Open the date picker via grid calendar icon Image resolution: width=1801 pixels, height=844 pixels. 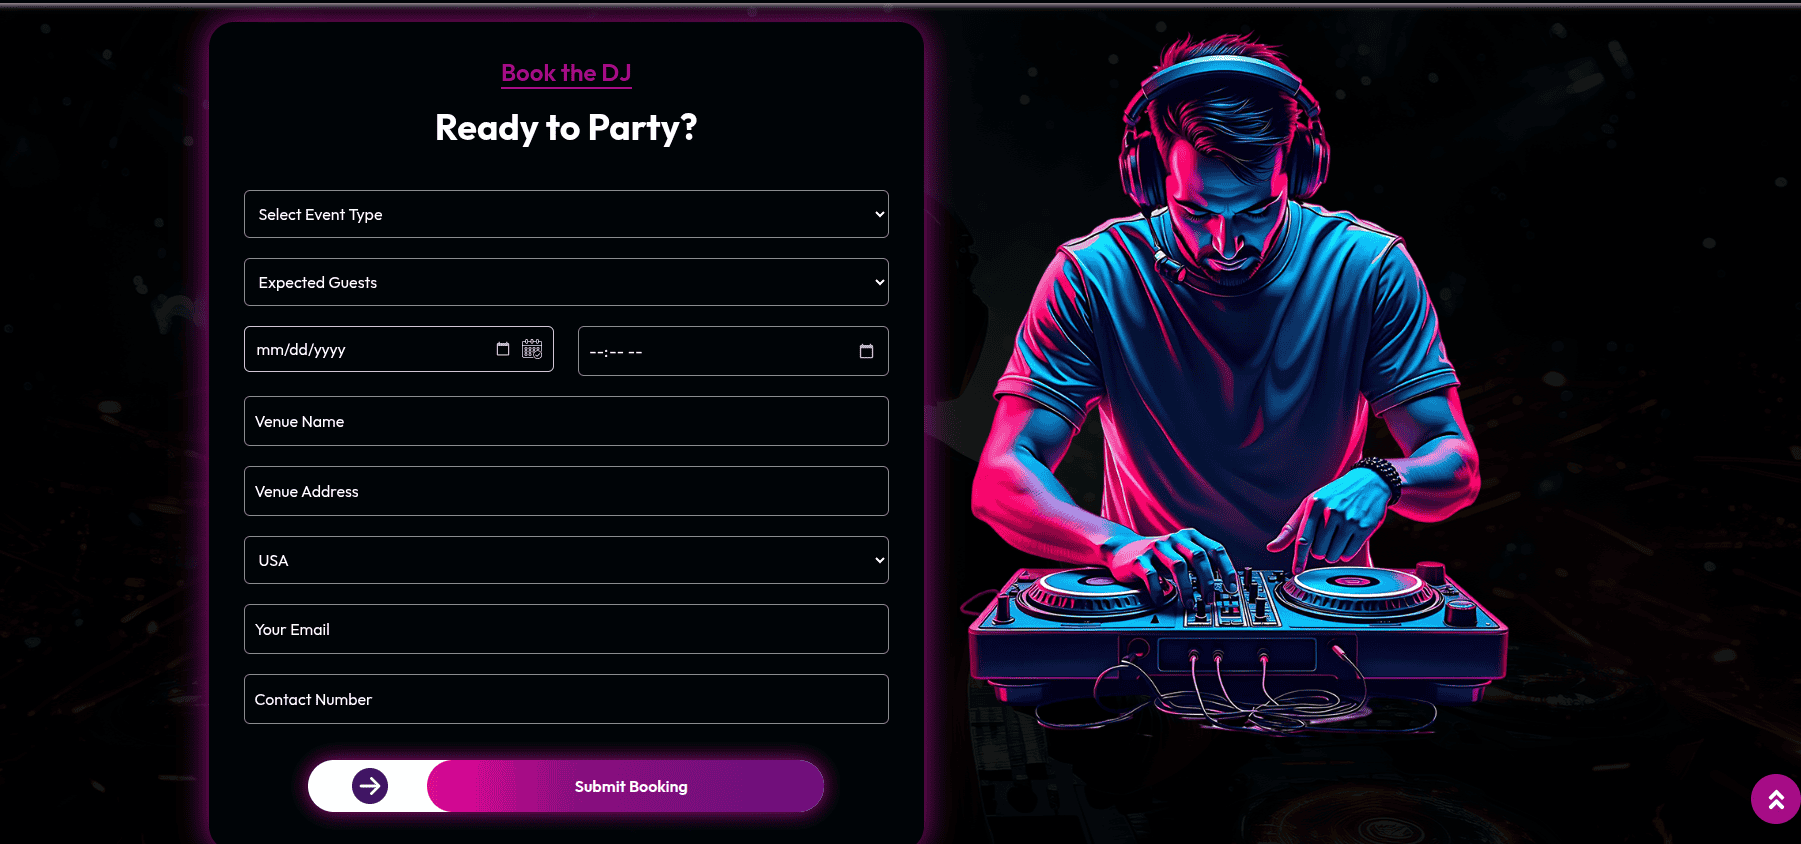[x=532, y=348]
